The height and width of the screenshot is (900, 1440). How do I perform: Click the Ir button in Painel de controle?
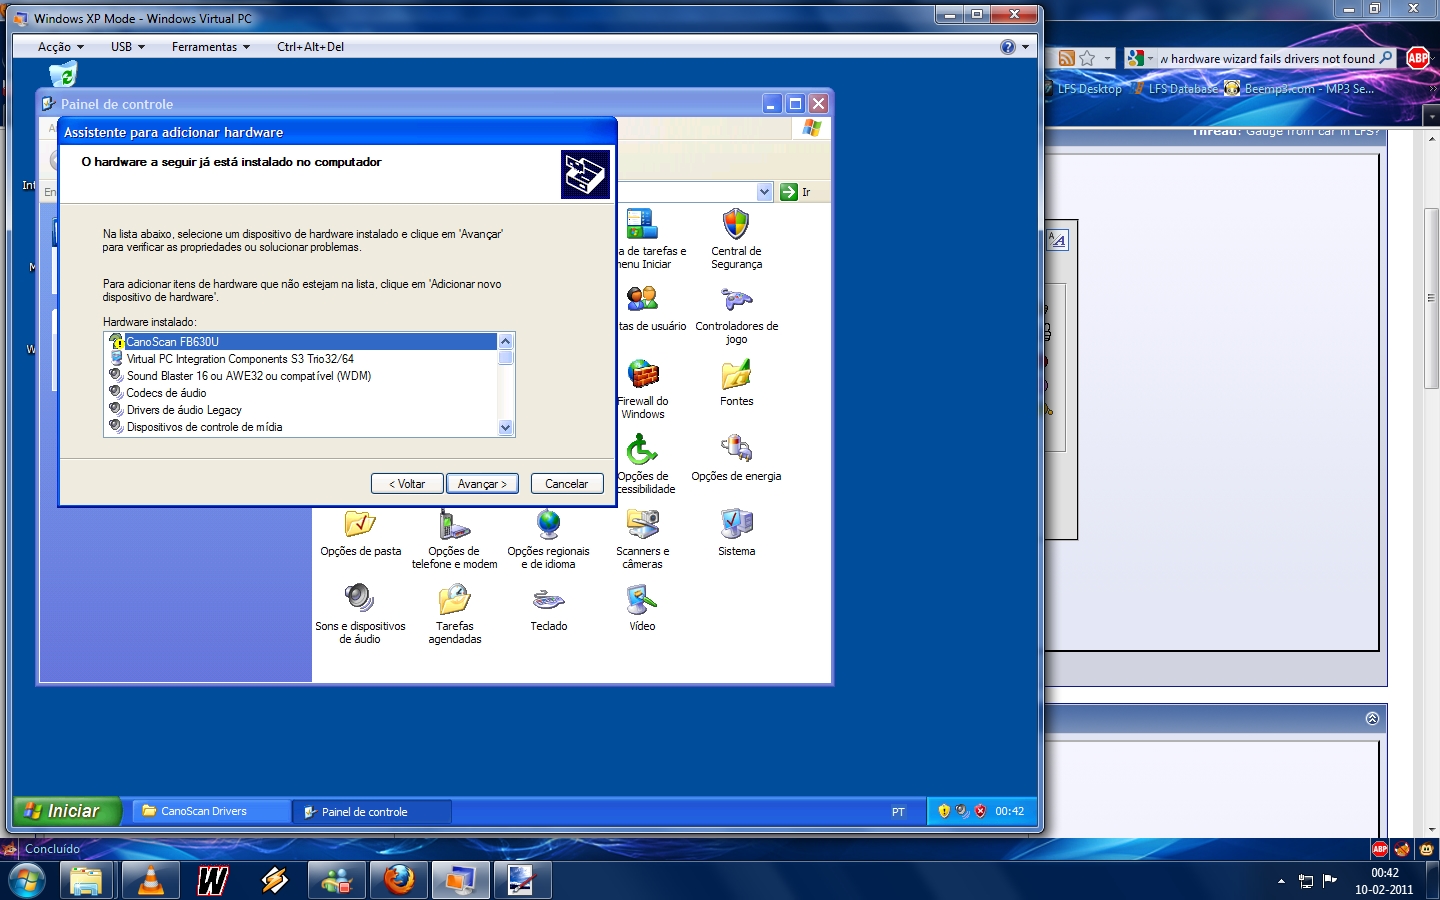795,192
